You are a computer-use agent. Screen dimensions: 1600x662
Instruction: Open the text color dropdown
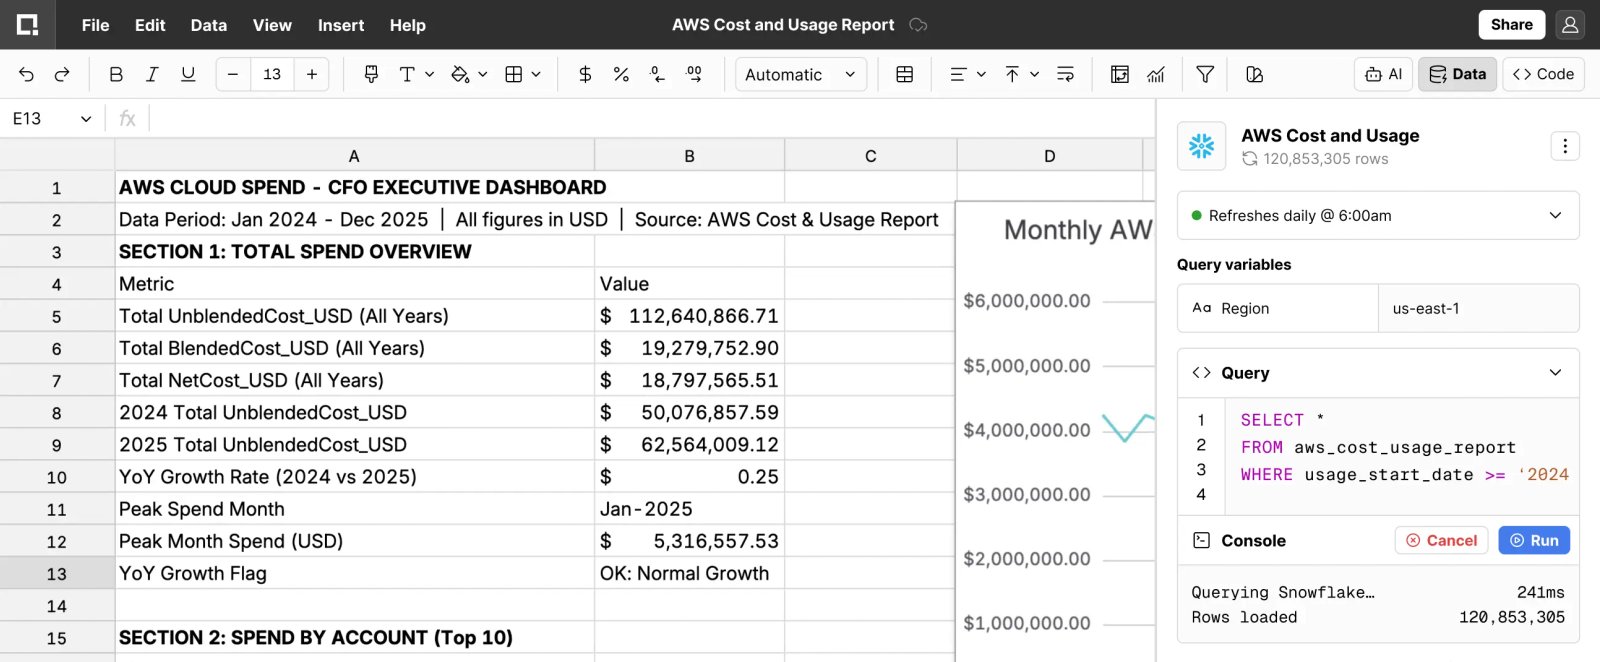click(x=416, y=74)
